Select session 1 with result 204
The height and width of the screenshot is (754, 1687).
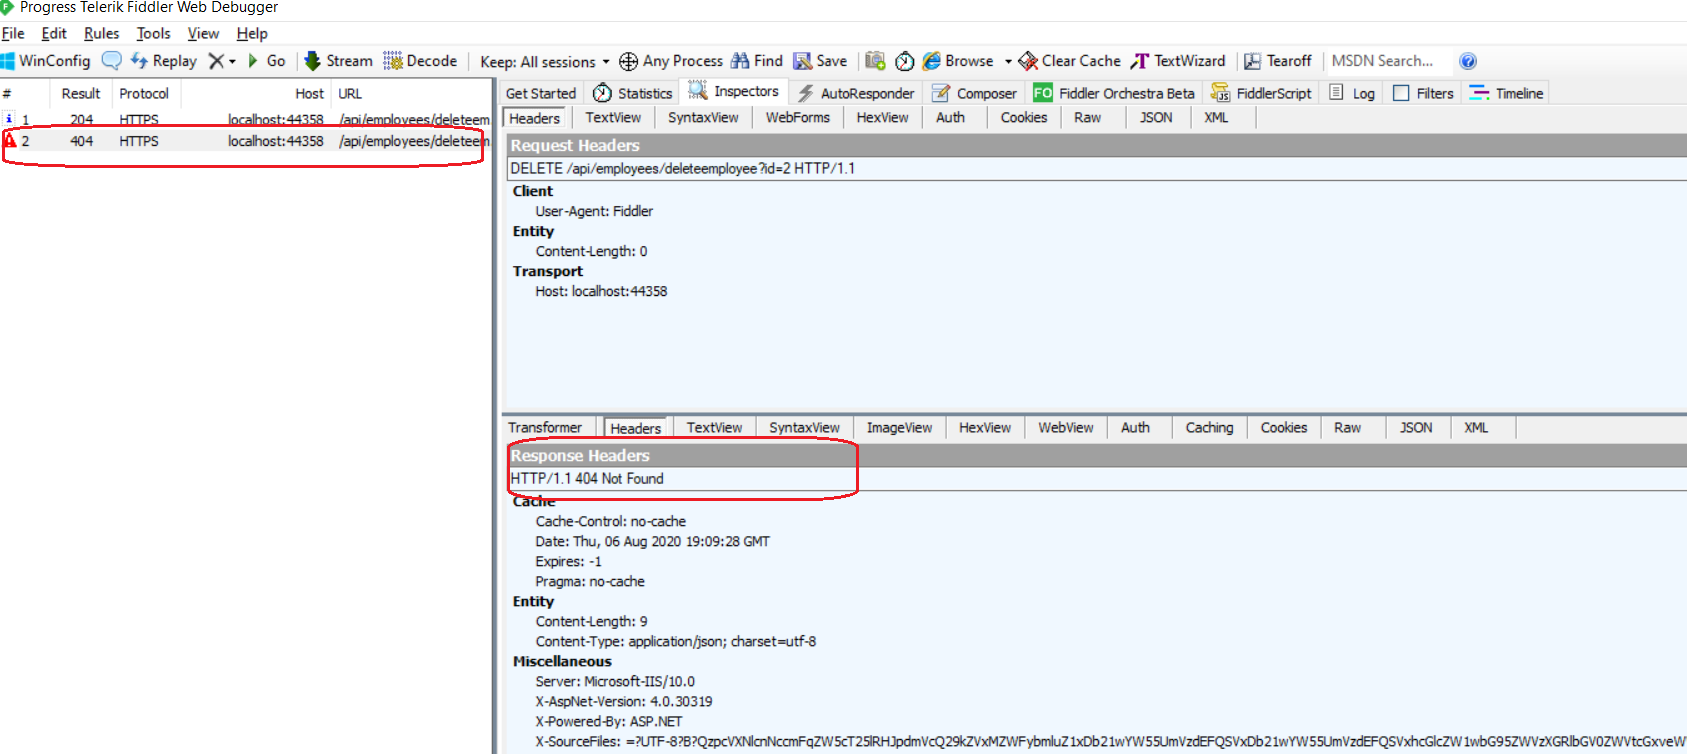246,119
